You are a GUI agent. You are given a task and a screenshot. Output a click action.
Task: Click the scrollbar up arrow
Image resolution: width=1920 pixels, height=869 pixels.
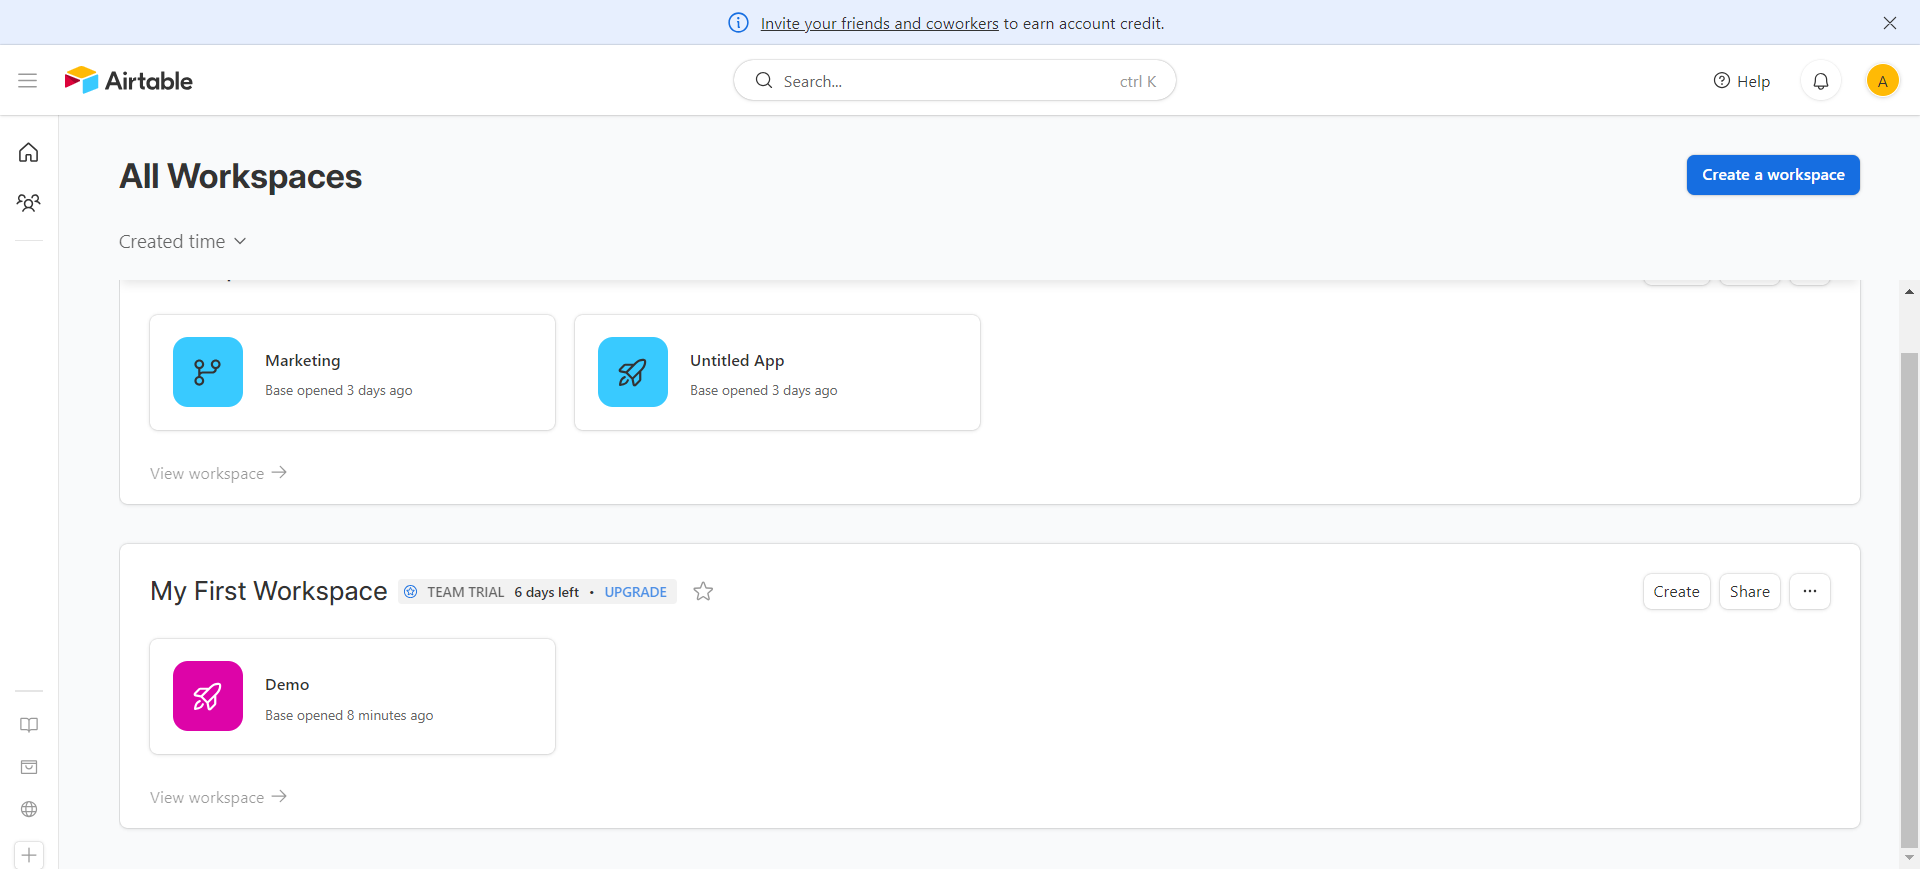point(1909,292)
